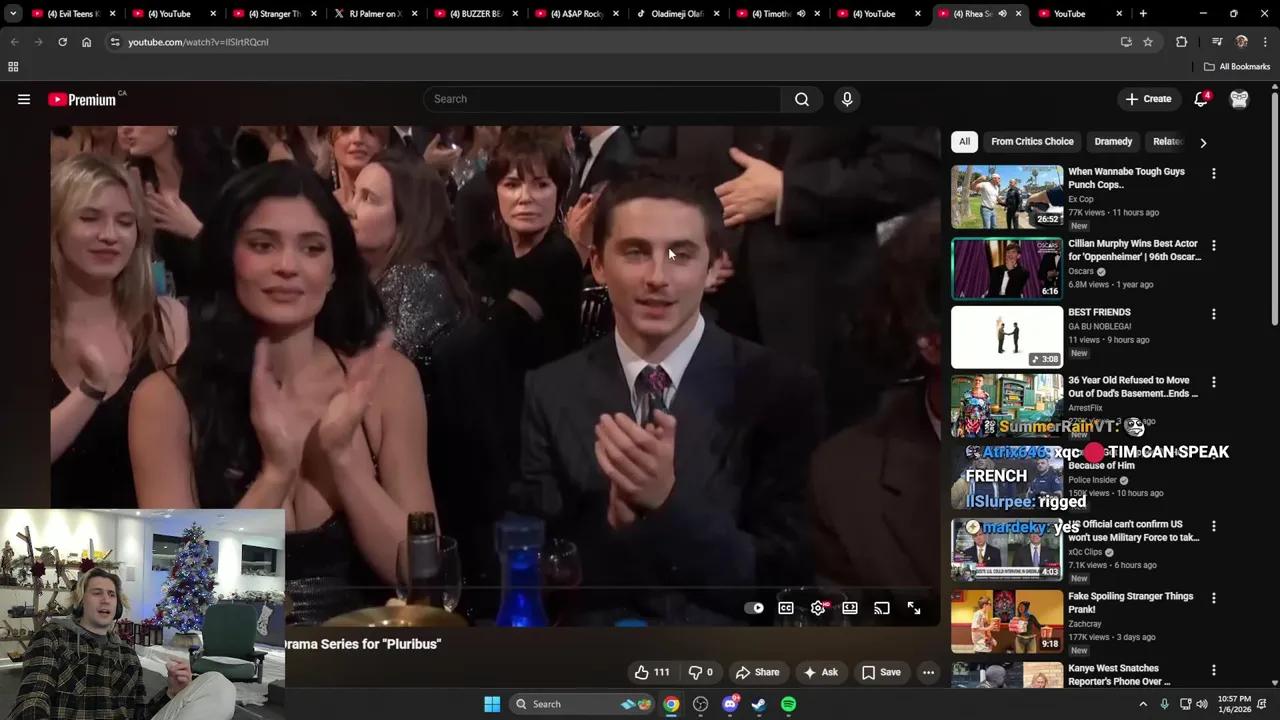Open the Windows Start menu
This screenshot has width=1280, height=720.
(492, 704)
